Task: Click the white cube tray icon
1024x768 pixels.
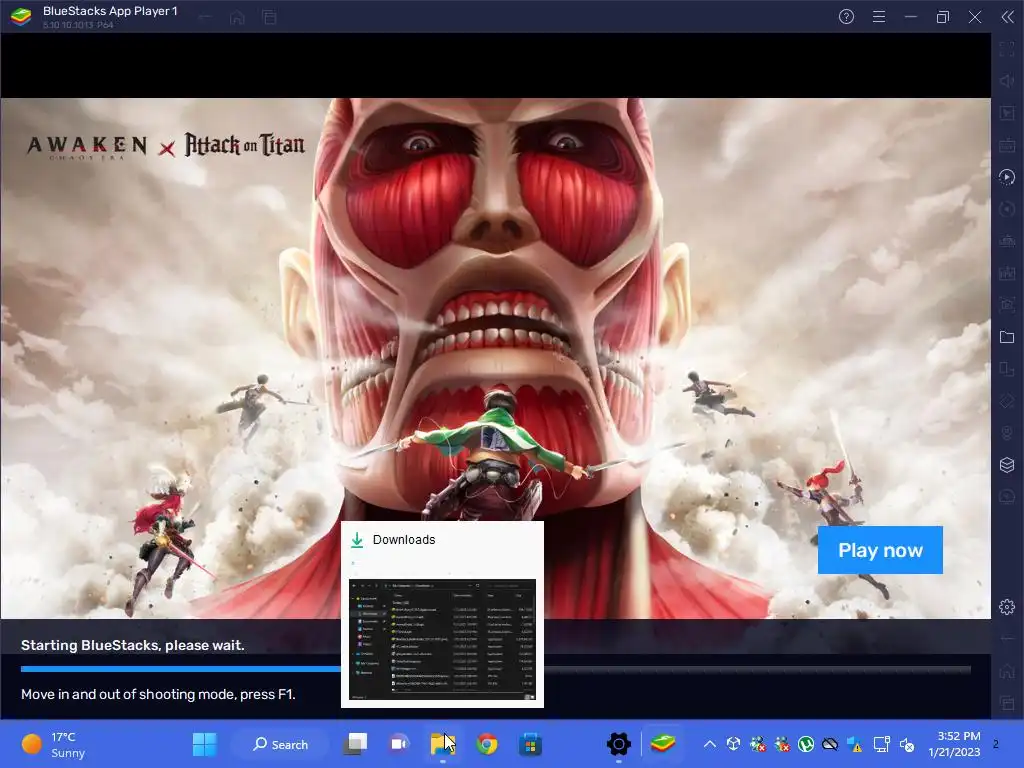Action: [x=733, y=744]
